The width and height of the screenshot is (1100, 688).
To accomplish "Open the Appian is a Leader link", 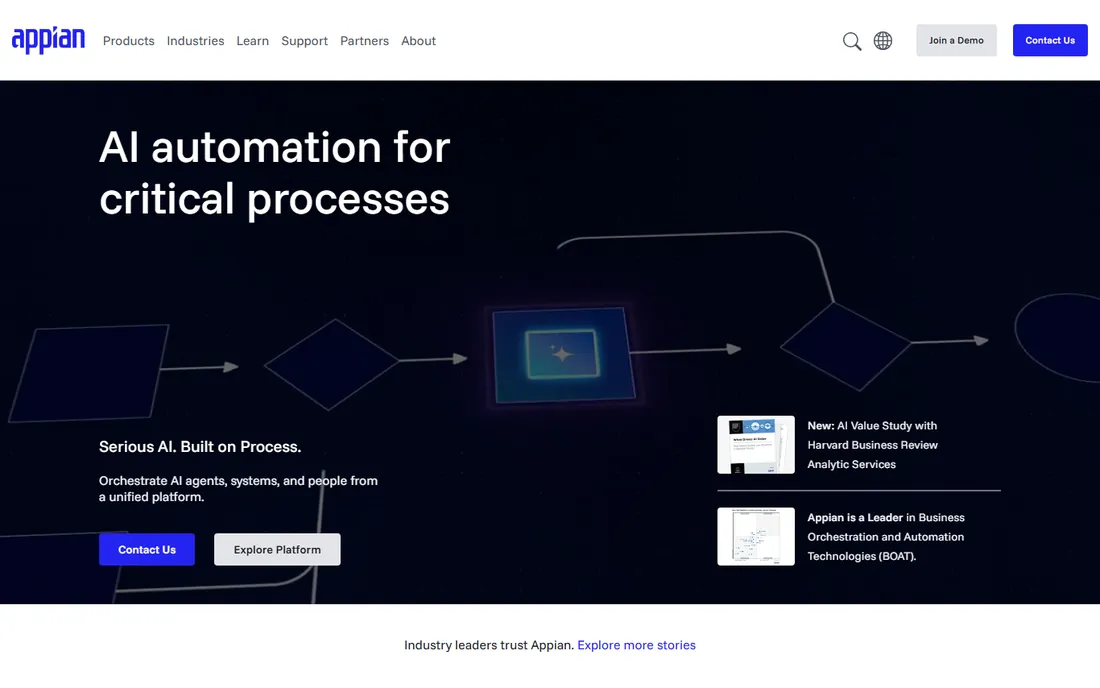I will tap(885, 537).
